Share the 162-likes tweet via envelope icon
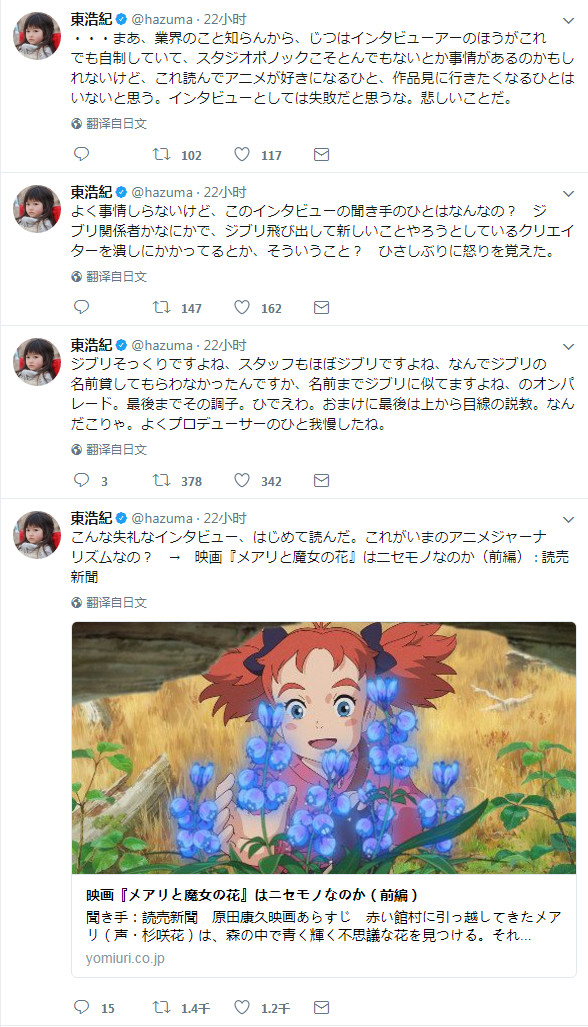Viewport: 588px width, 1027px height. pos(321,307)
